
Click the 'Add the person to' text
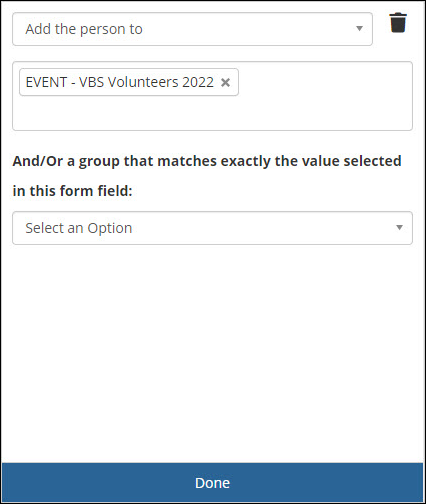click(x=84, y=29)
